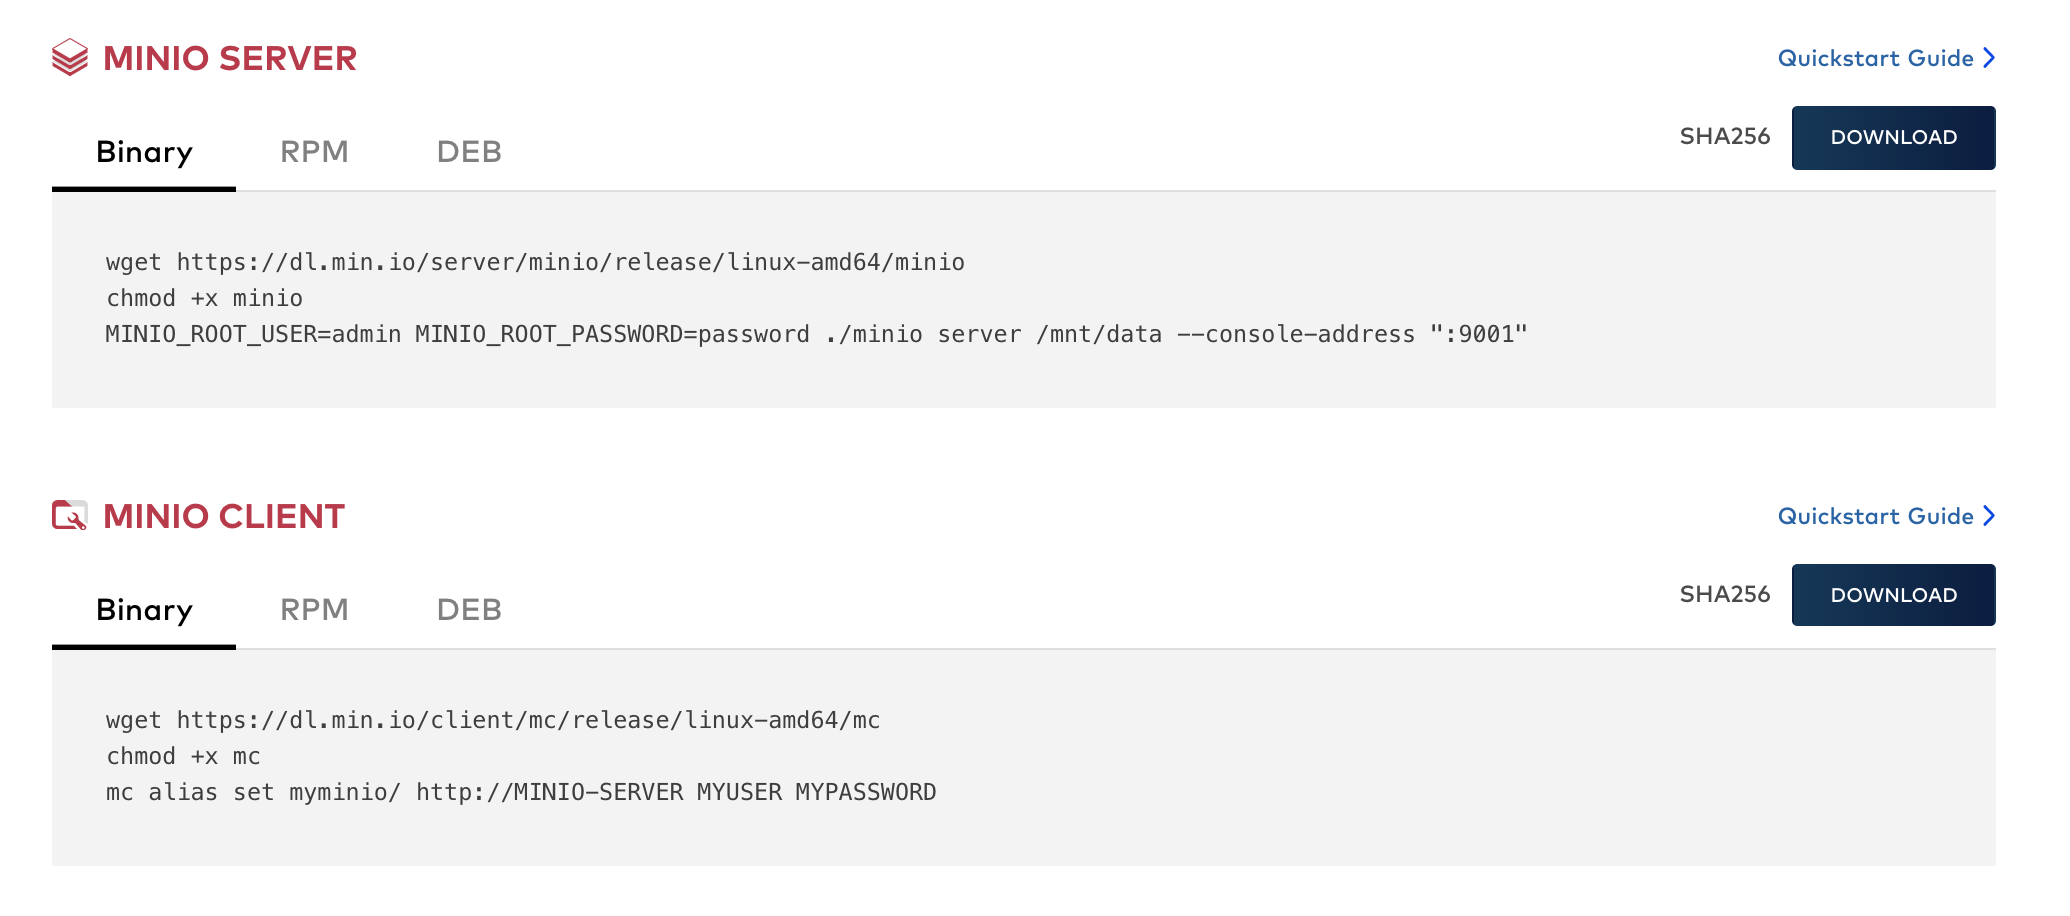The image size is (2070, 916).
Task: Click the chevron beside client Quickstart Guide
Action: pos(1988,516)
